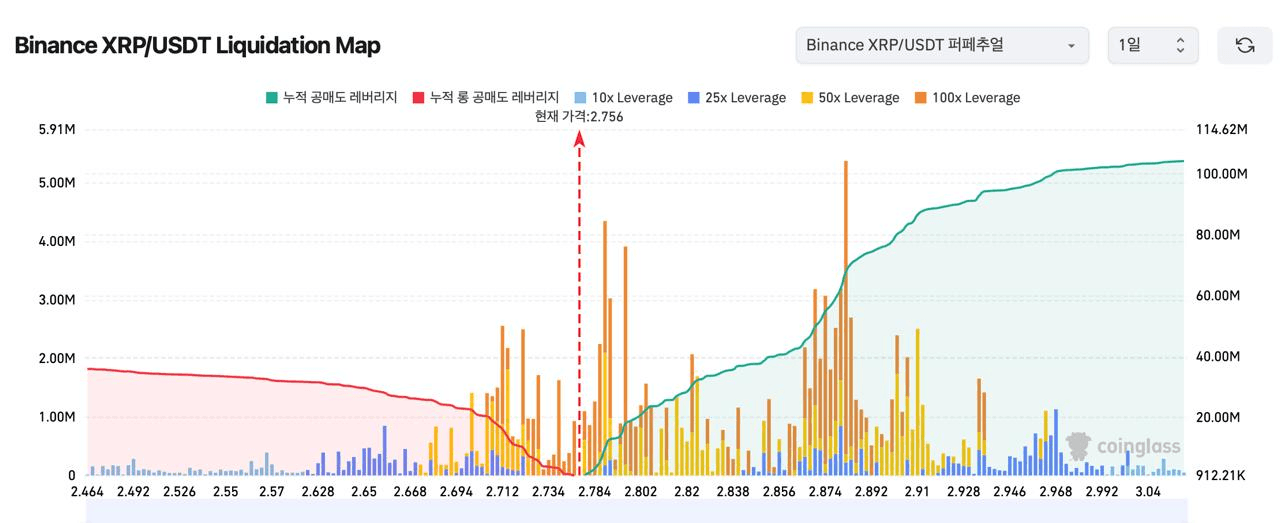Click the 5.91M left axis label
Screen dimensions: 1280x523
[x=57, y=130]
